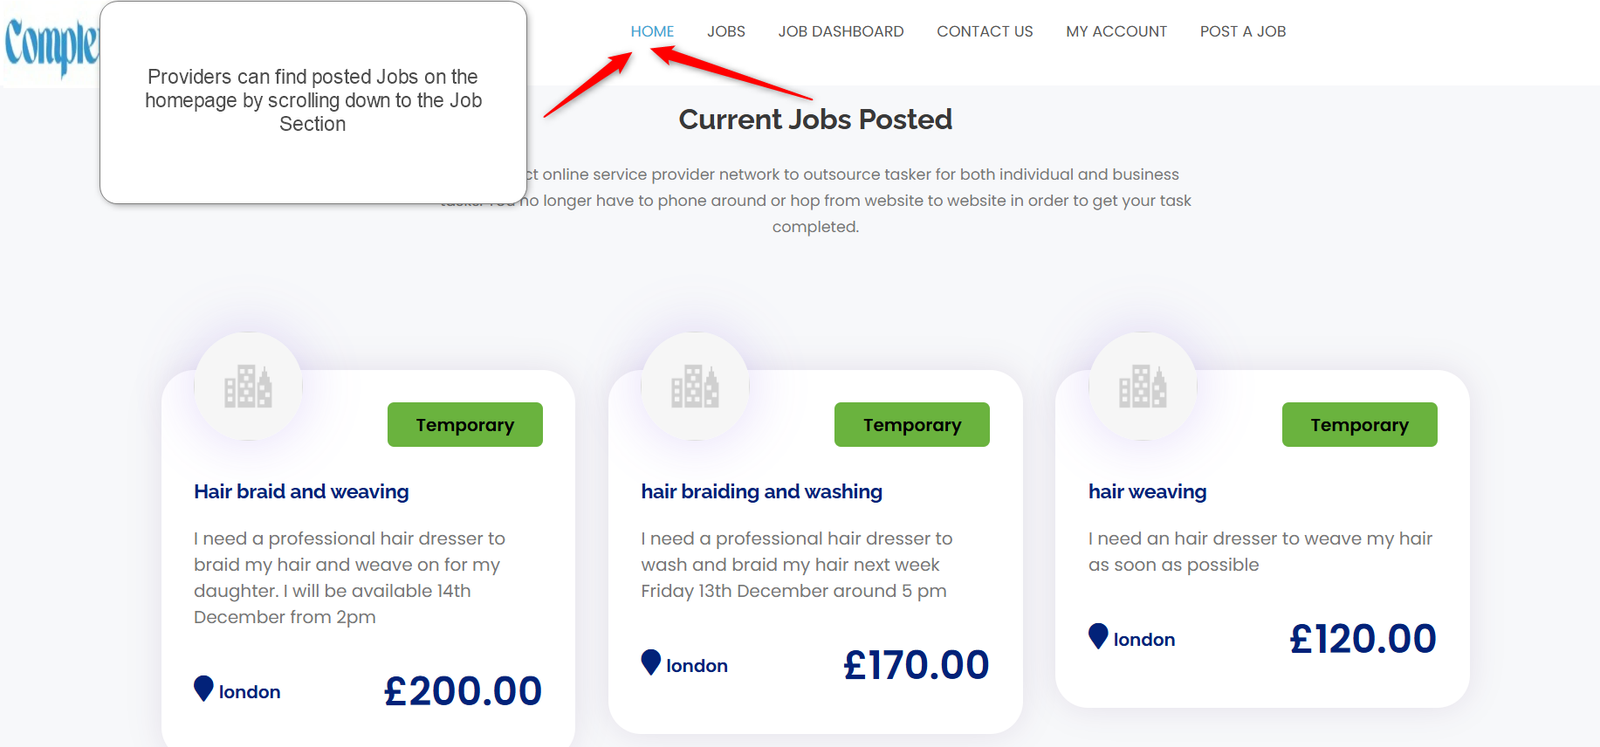This screenshot has width=1600, height=747.
Task: Click the Temporary badge on the £200.00 job
Action: [464, 424]
